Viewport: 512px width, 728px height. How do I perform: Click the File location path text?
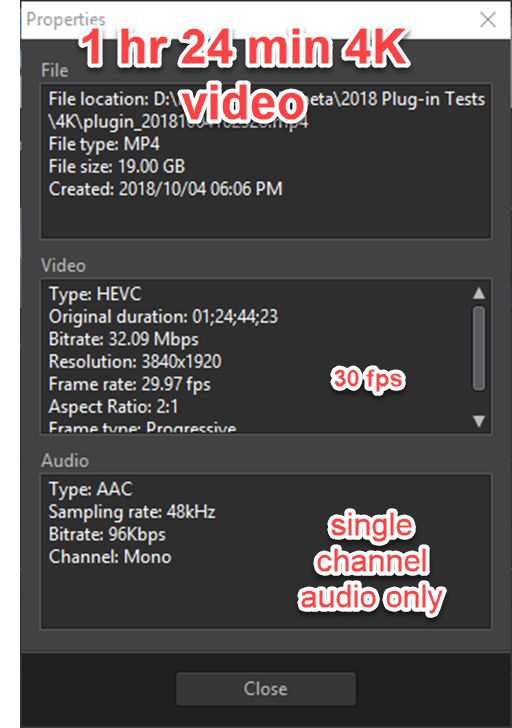tap(266, 110)
